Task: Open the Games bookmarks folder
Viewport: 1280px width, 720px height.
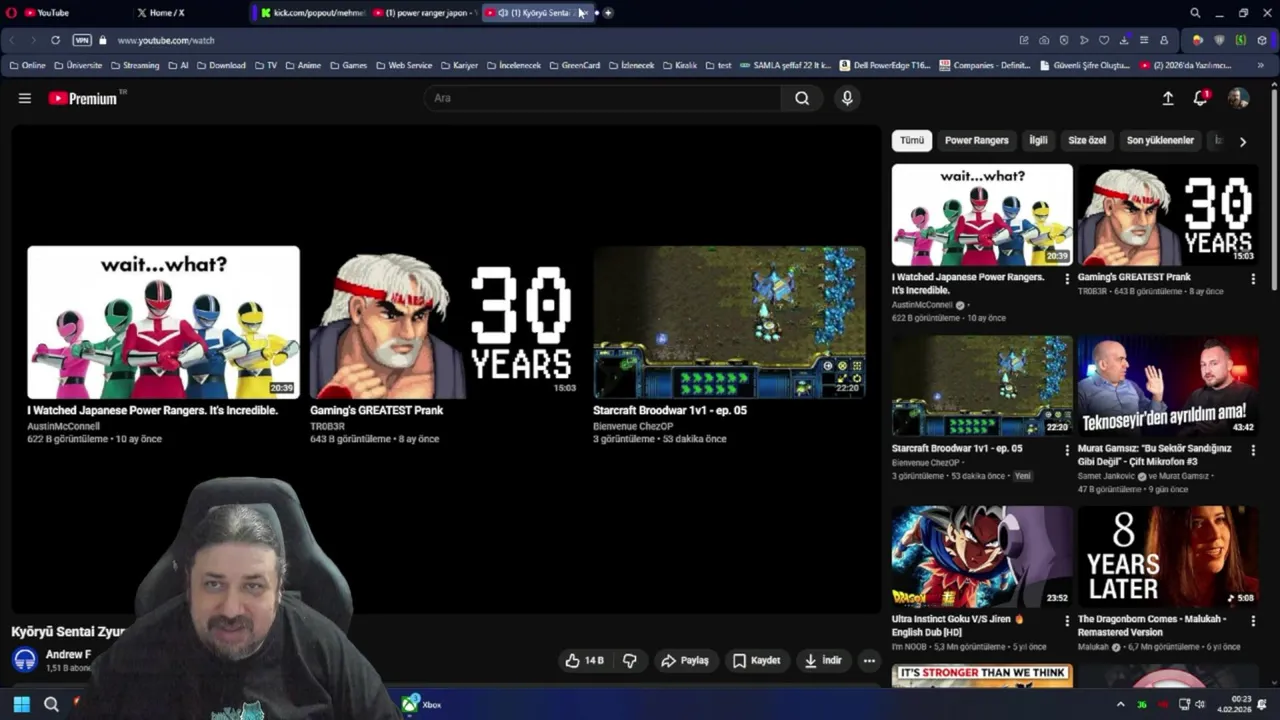Action: pos(348,65)
